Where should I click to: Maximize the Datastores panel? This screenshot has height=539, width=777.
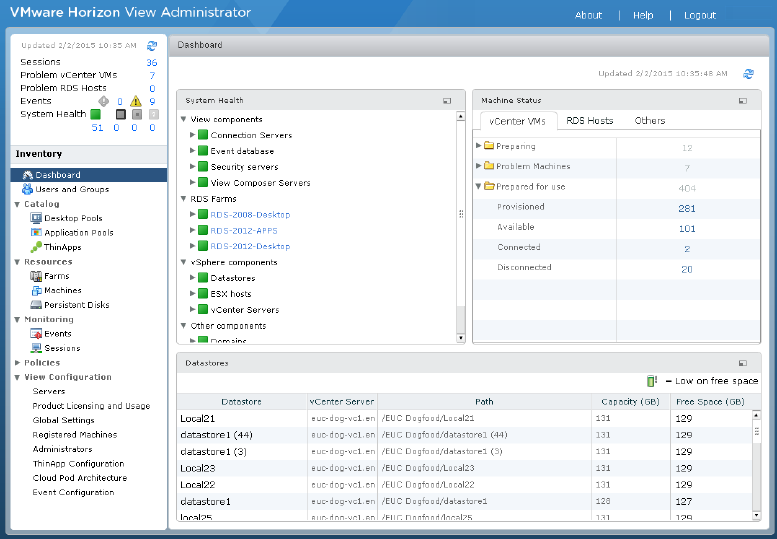743,364
